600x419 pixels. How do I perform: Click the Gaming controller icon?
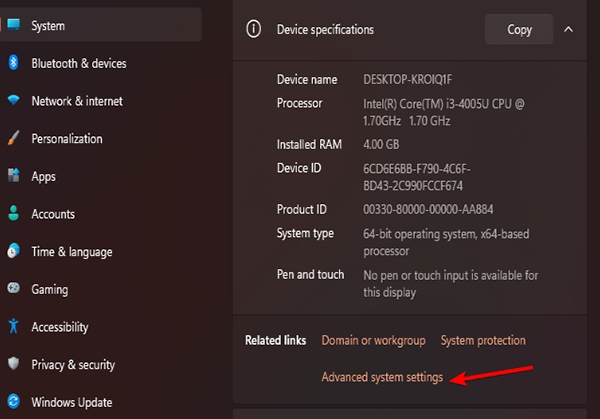(13, 289)
